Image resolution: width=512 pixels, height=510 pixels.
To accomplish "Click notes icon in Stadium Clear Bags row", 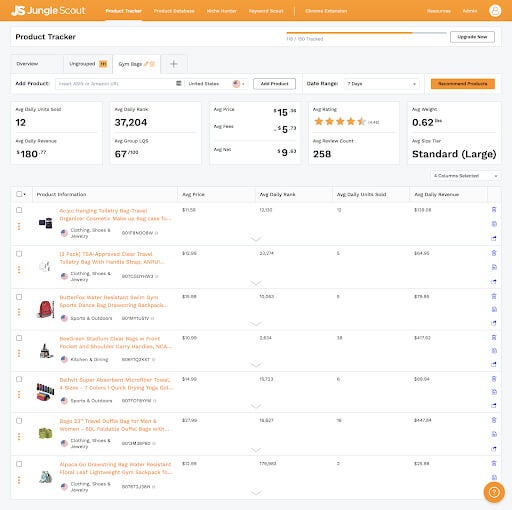I will 494,351.
